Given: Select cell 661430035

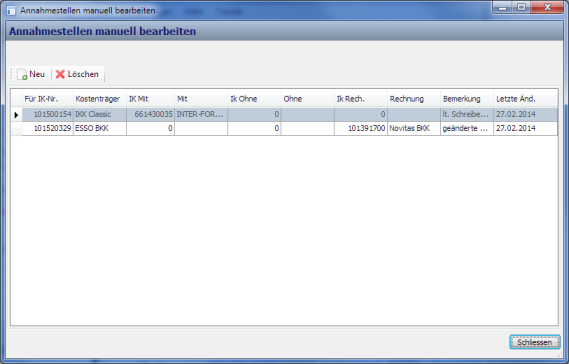Looking at the screenshot, I should [150, 114].
